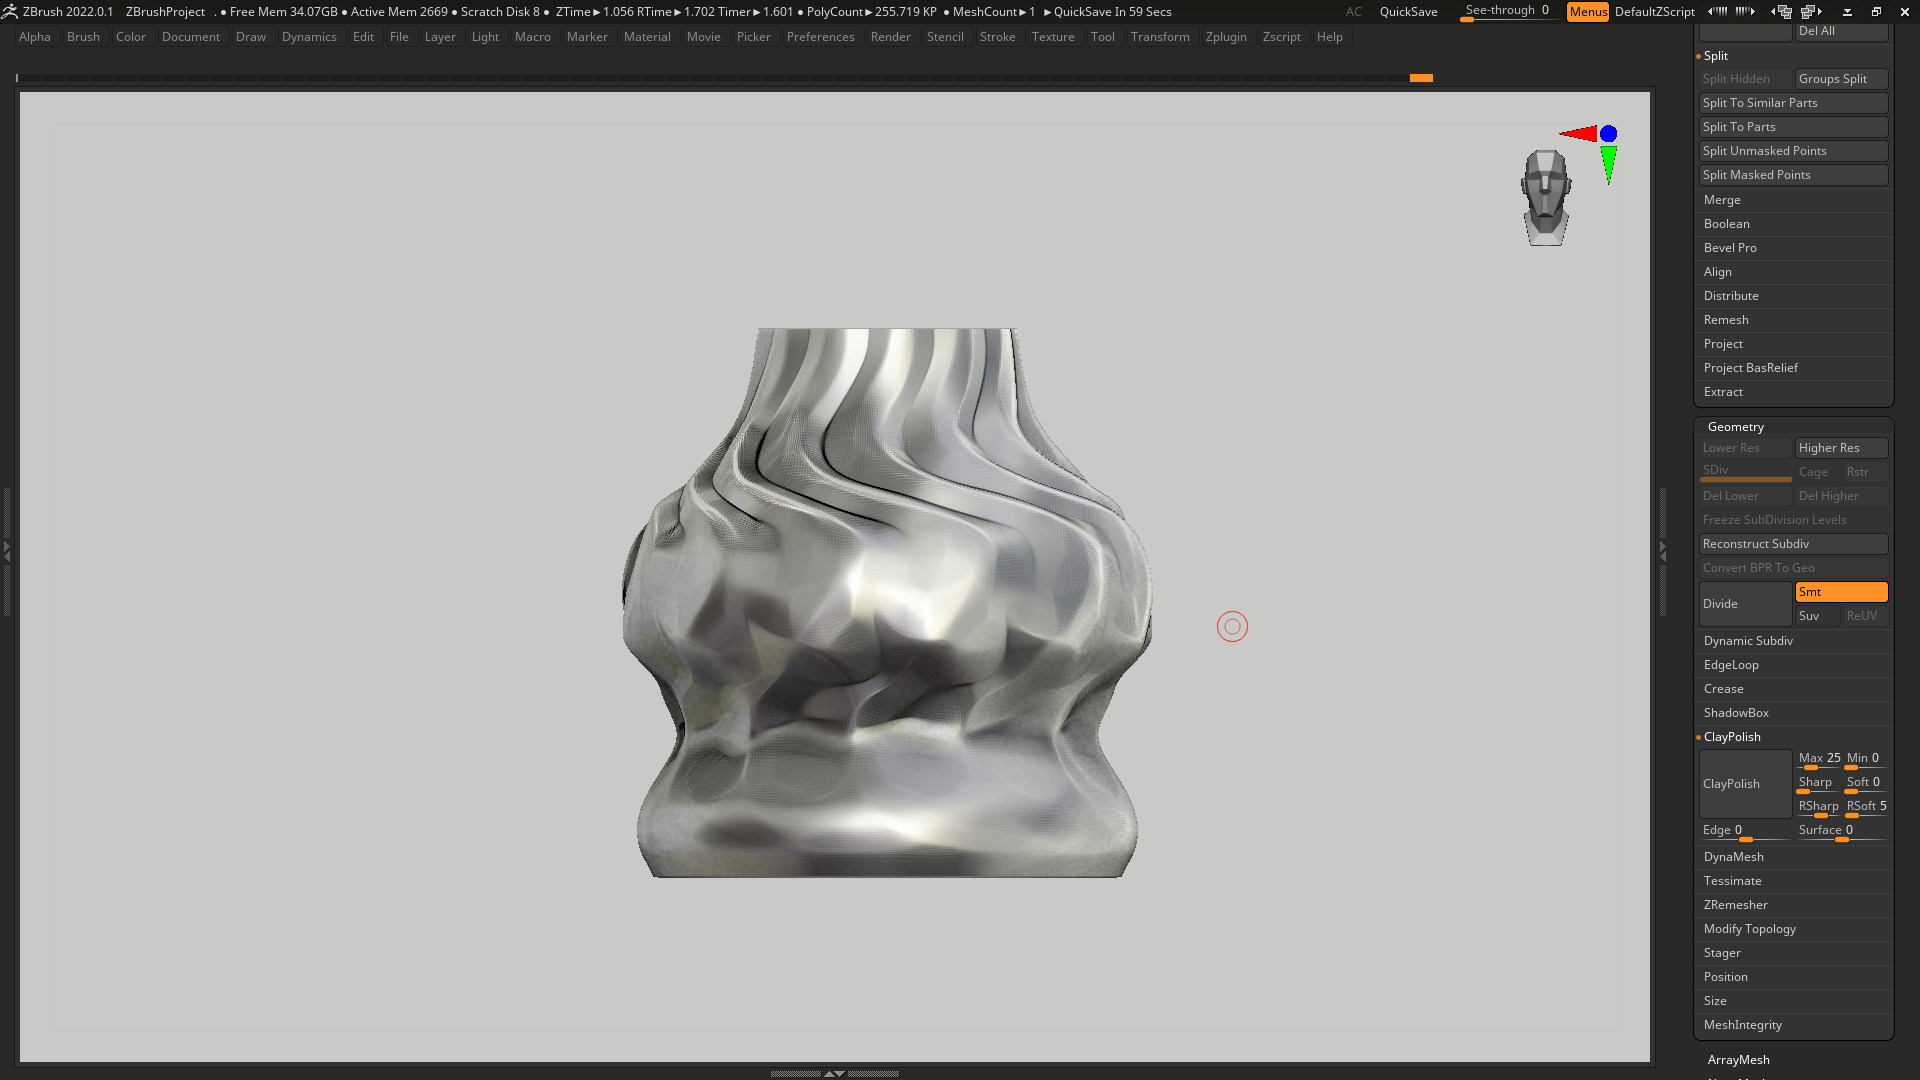Click the left tray divider arrows

(6, 550)
